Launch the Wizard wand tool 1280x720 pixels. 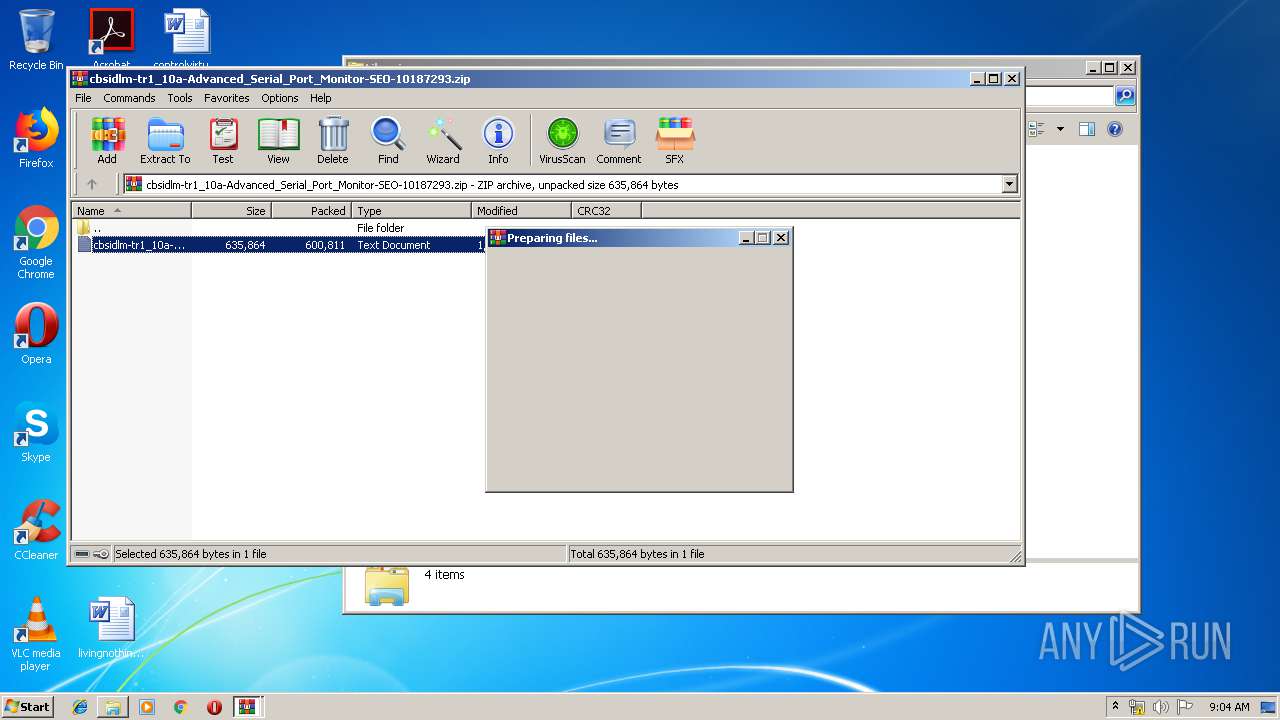pyautogui.click(x=443, y=140)
